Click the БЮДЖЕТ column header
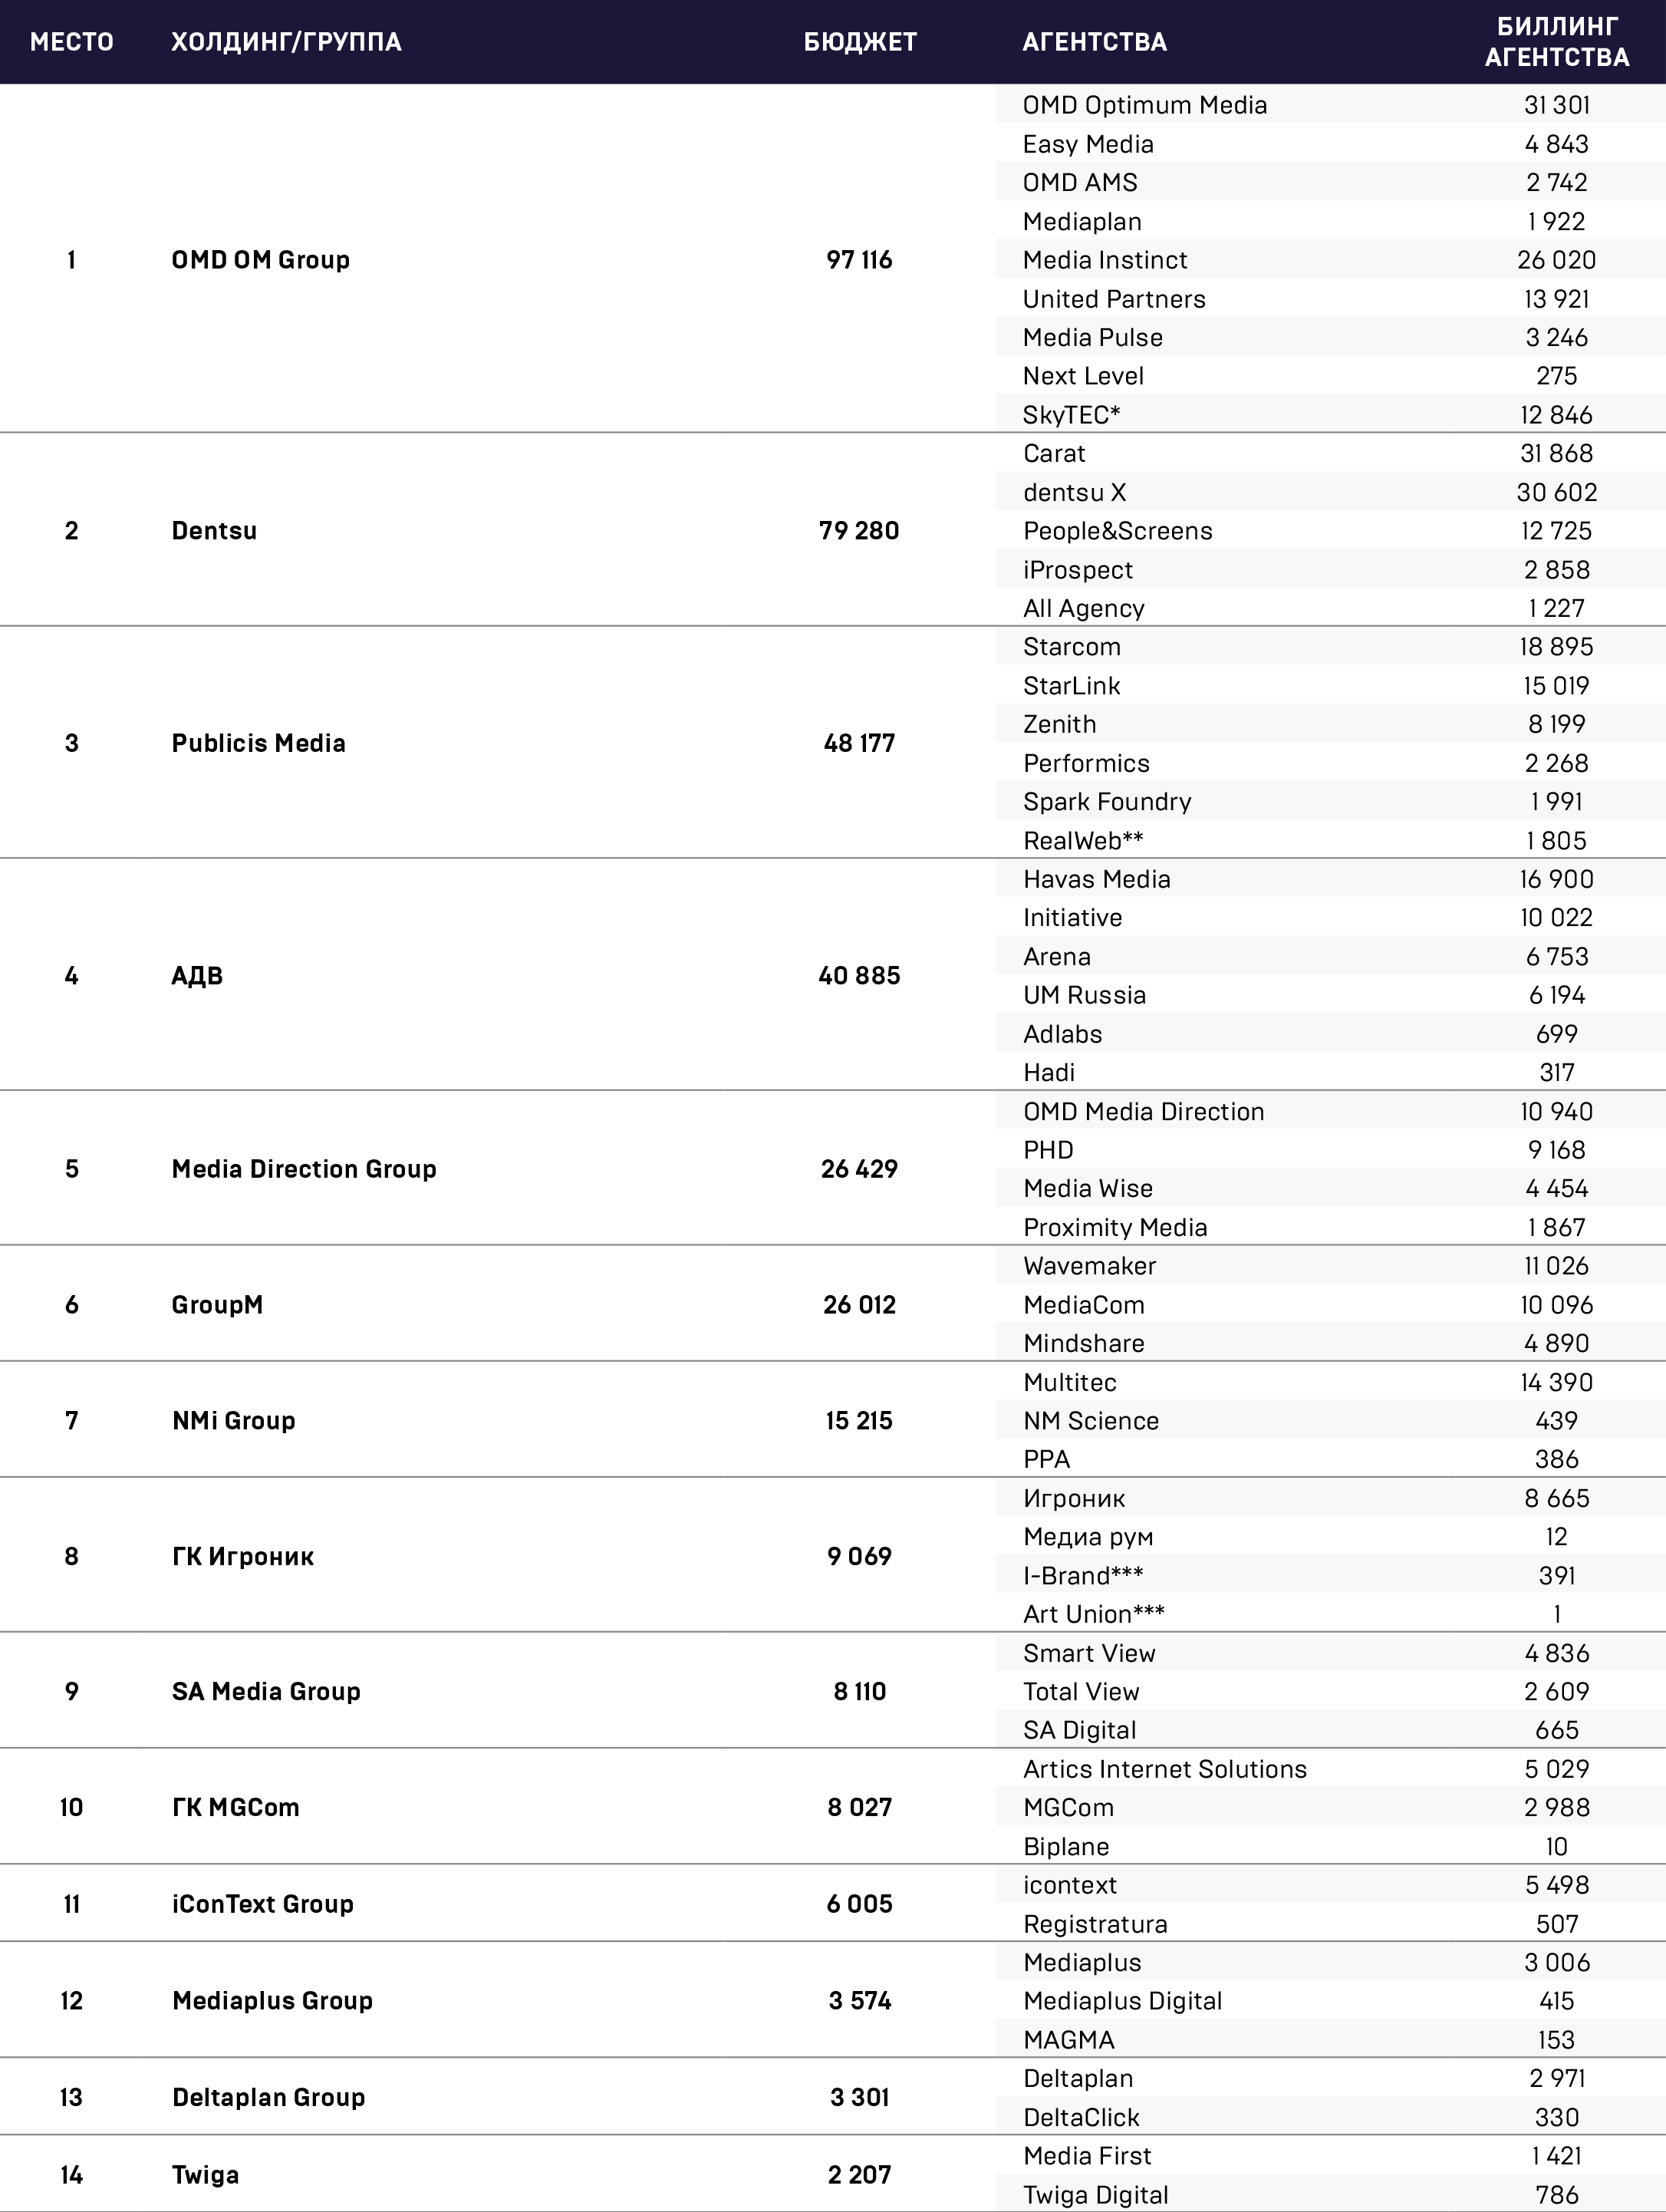The image size is (1666, 2212). click(860, 42)
